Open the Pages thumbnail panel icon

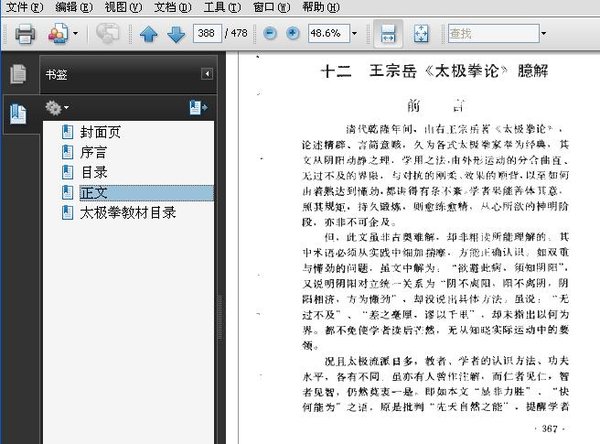point(18,73)
